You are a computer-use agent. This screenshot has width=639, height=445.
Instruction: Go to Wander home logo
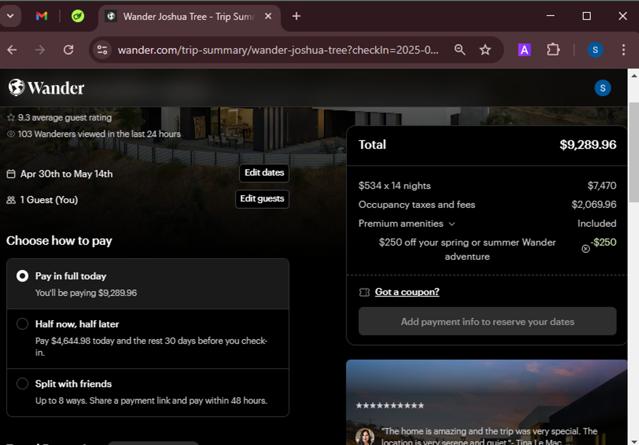click(x=46, y=88)
